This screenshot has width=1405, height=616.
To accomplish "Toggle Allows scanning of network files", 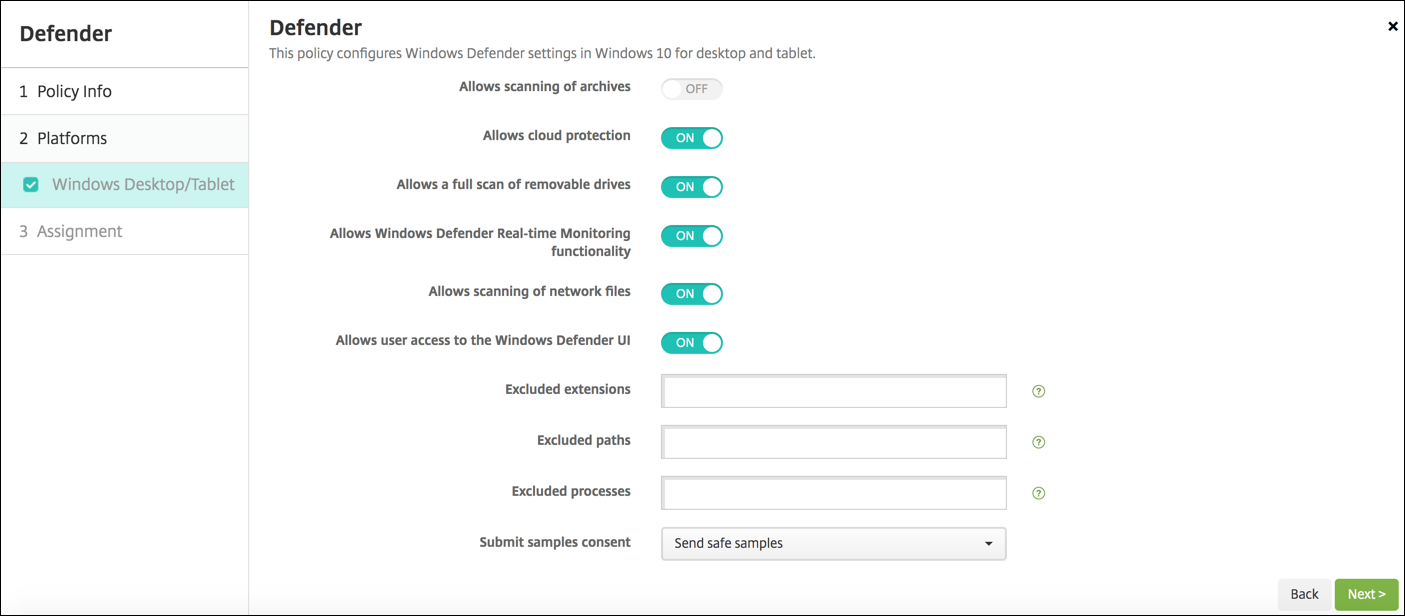I will click(691, 294).
